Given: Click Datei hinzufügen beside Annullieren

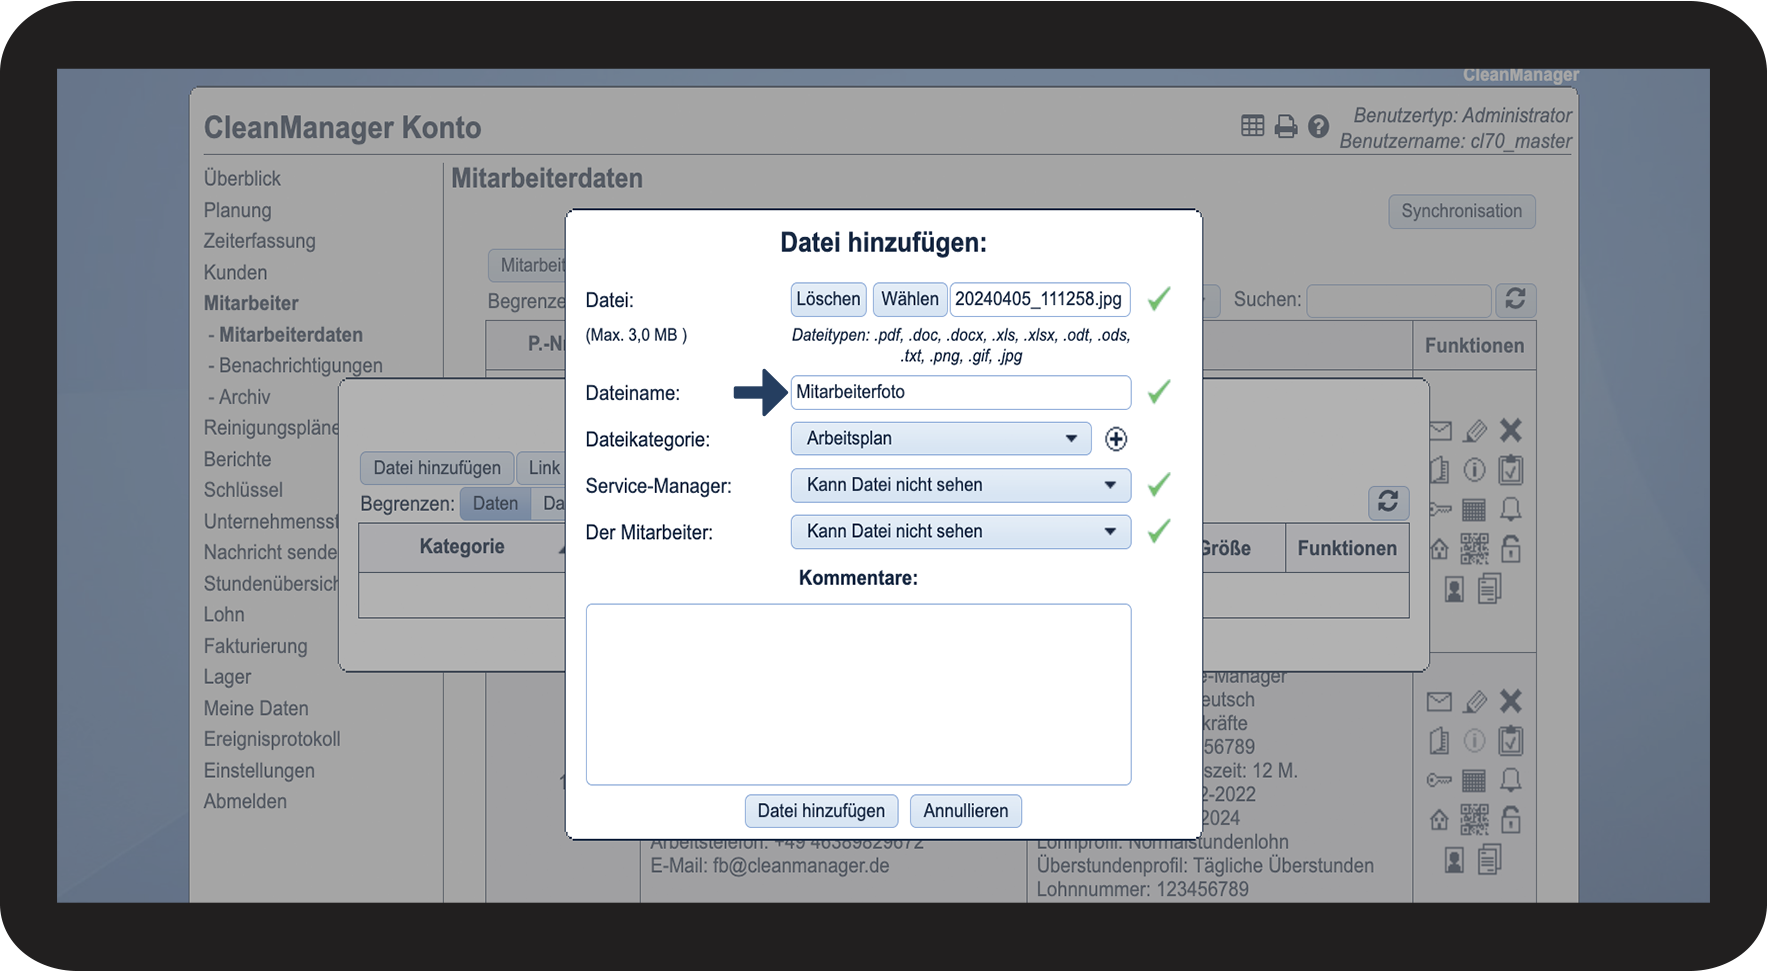Looking at the screenshot, I should [x=821, y=811].
